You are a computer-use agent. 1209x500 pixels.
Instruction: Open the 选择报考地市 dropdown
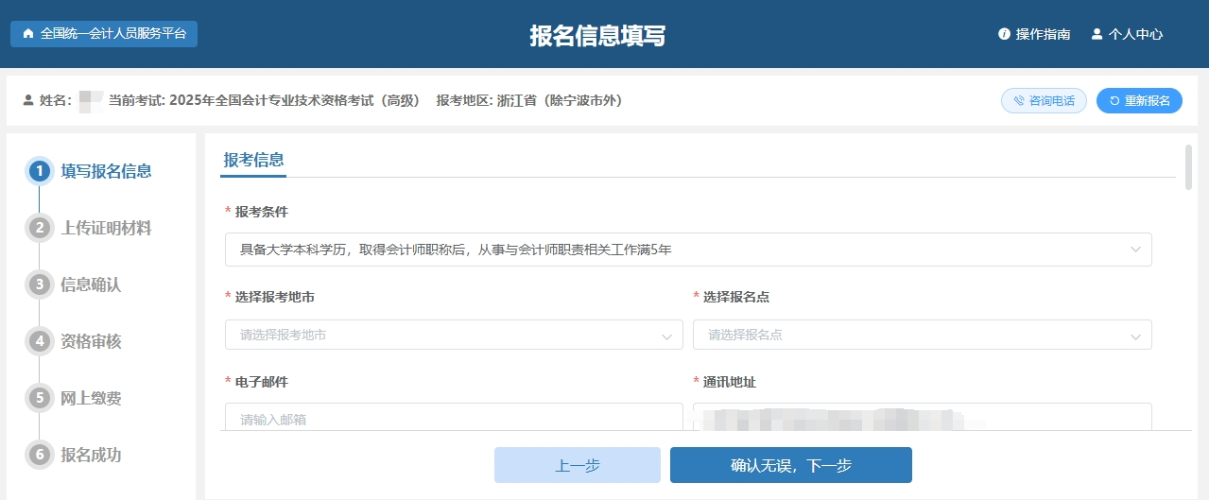[x=453, y=335]
